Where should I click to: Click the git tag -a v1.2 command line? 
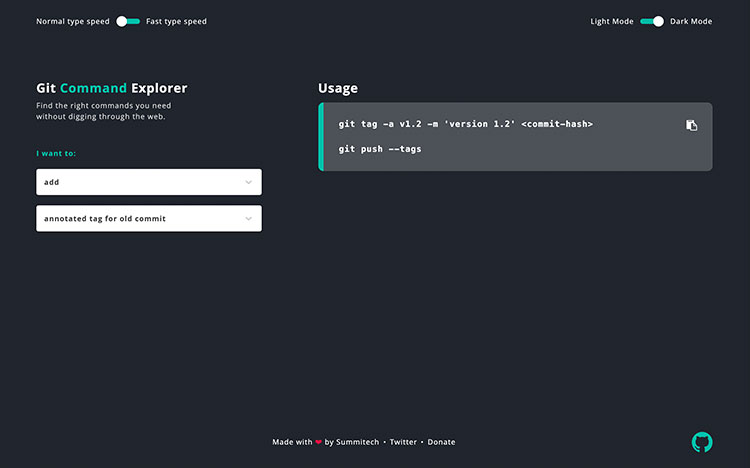tap(465, 124)
